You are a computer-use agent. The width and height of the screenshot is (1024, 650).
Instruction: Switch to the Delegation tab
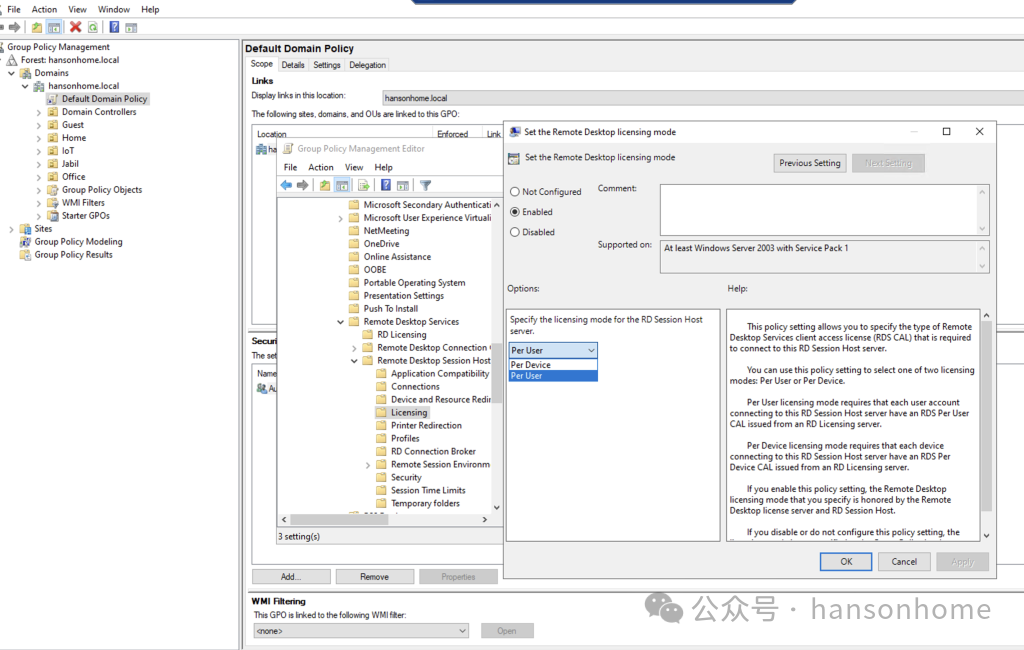tap(367, 65)
